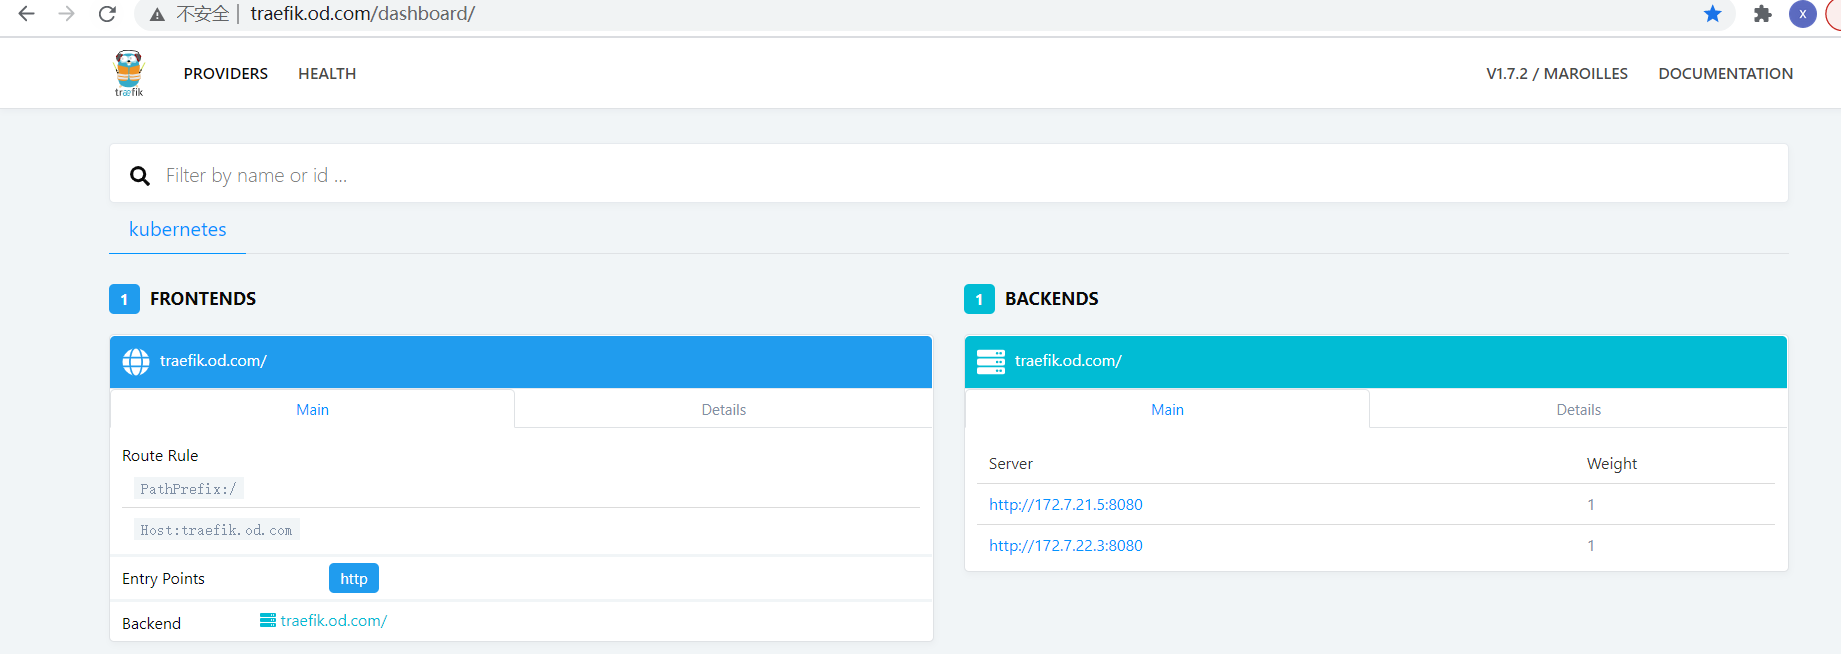Click the backends count badge
1841x654 pixels.
click(979, 299)
